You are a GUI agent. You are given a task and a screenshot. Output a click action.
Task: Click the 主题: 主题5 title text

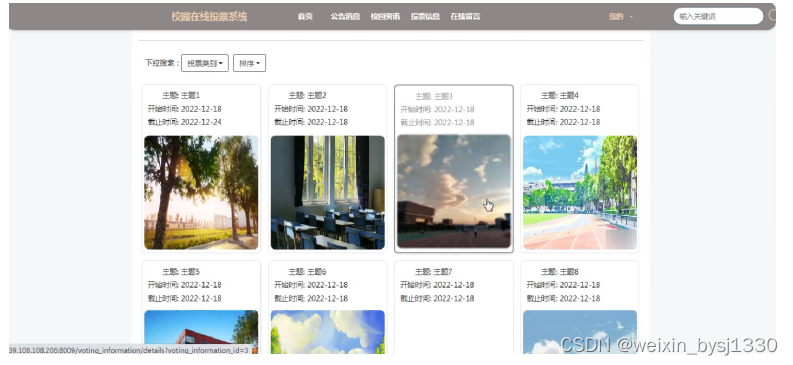[x=181, y=272]
